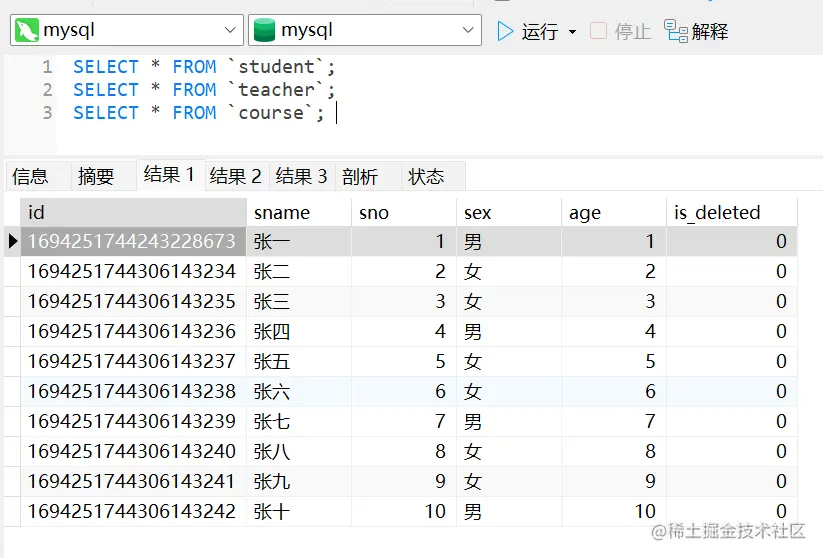Click the age column header
823x558 pixels.
click(614, 213)
